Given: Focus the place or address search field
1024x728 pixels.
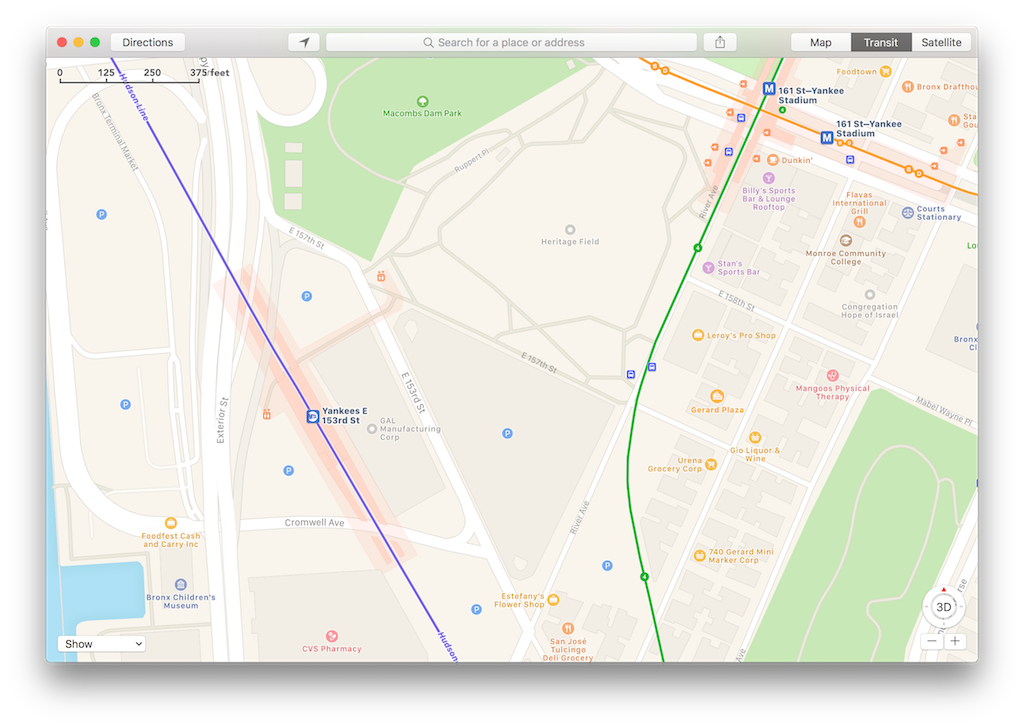Looking at the screenshot, I should (511, 42).
